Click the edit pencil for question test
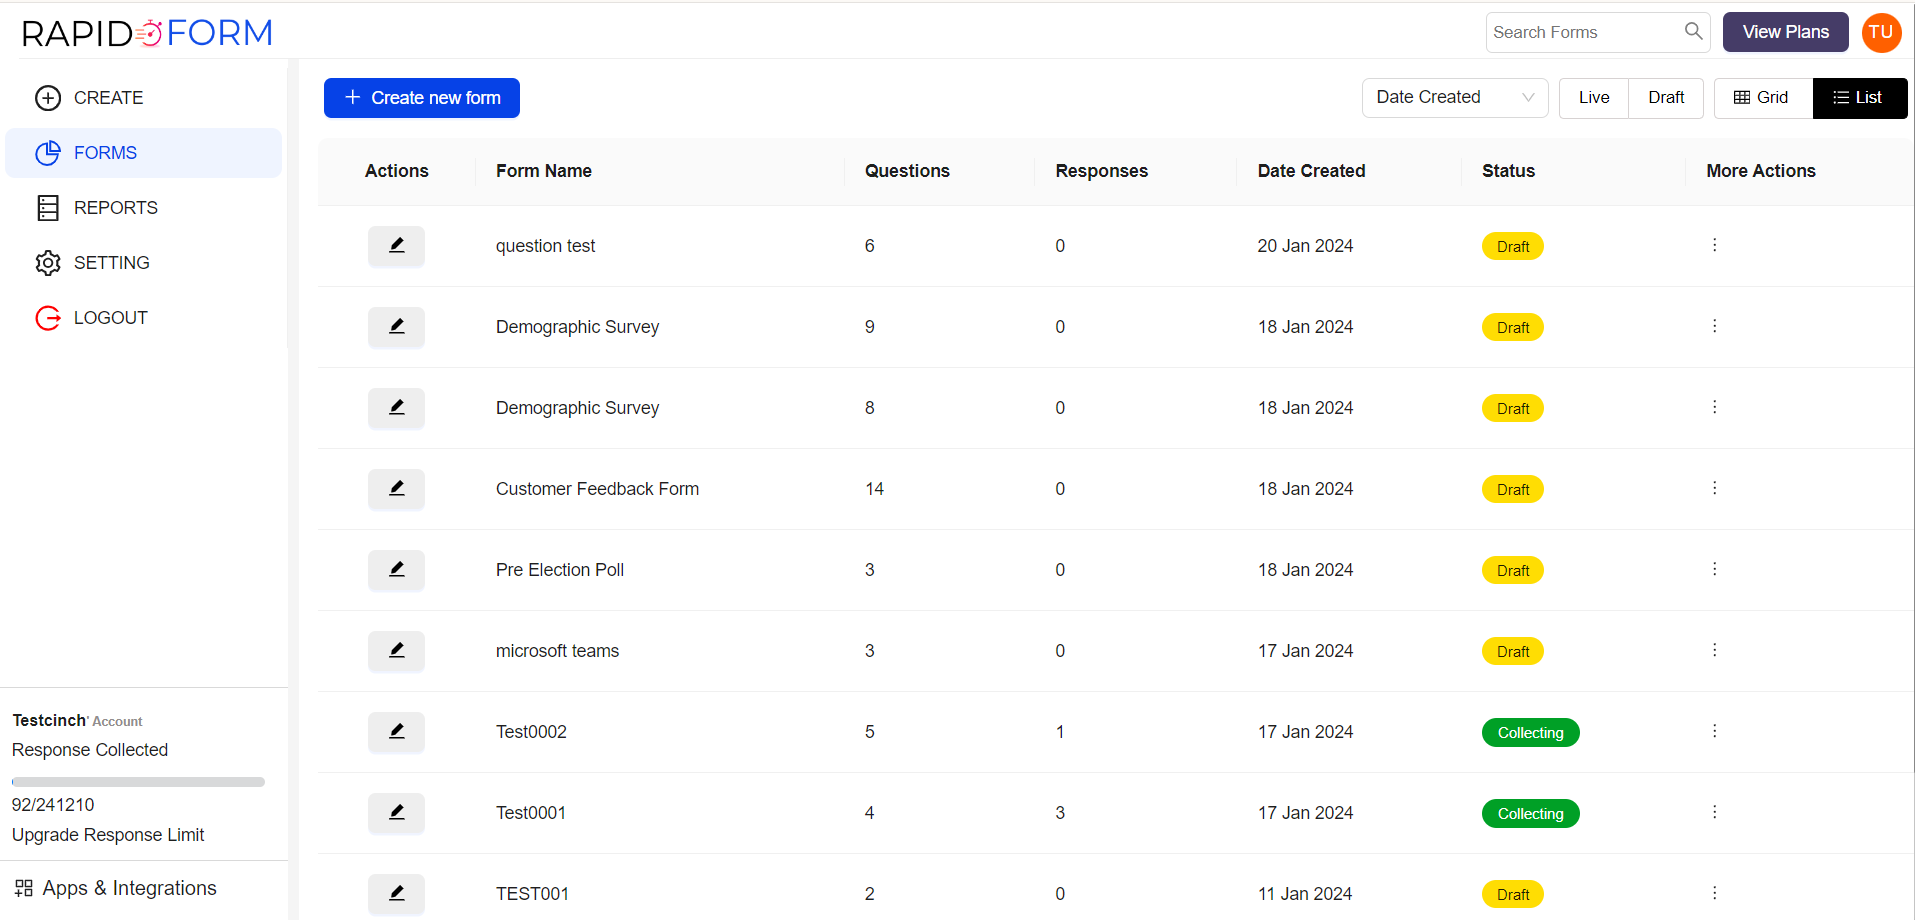 click(396, 246)
